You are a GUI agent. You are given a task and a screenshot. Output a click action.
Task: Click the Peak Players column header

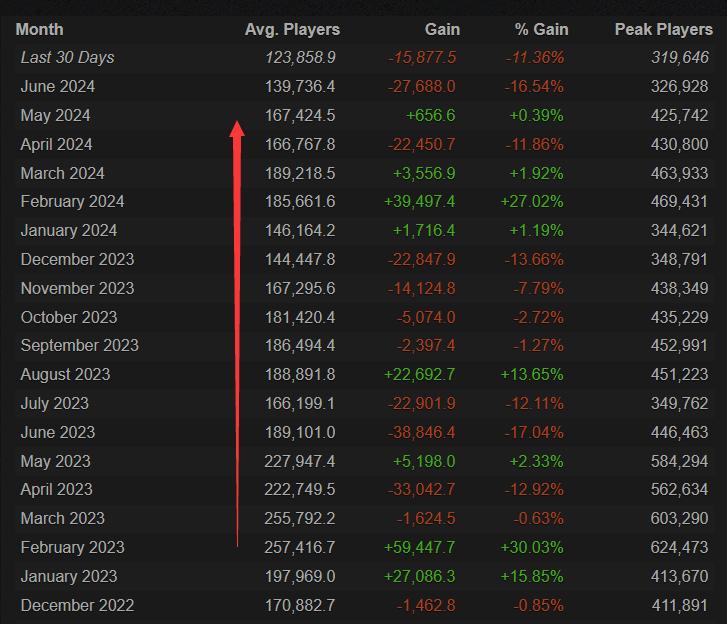point(661,29)
